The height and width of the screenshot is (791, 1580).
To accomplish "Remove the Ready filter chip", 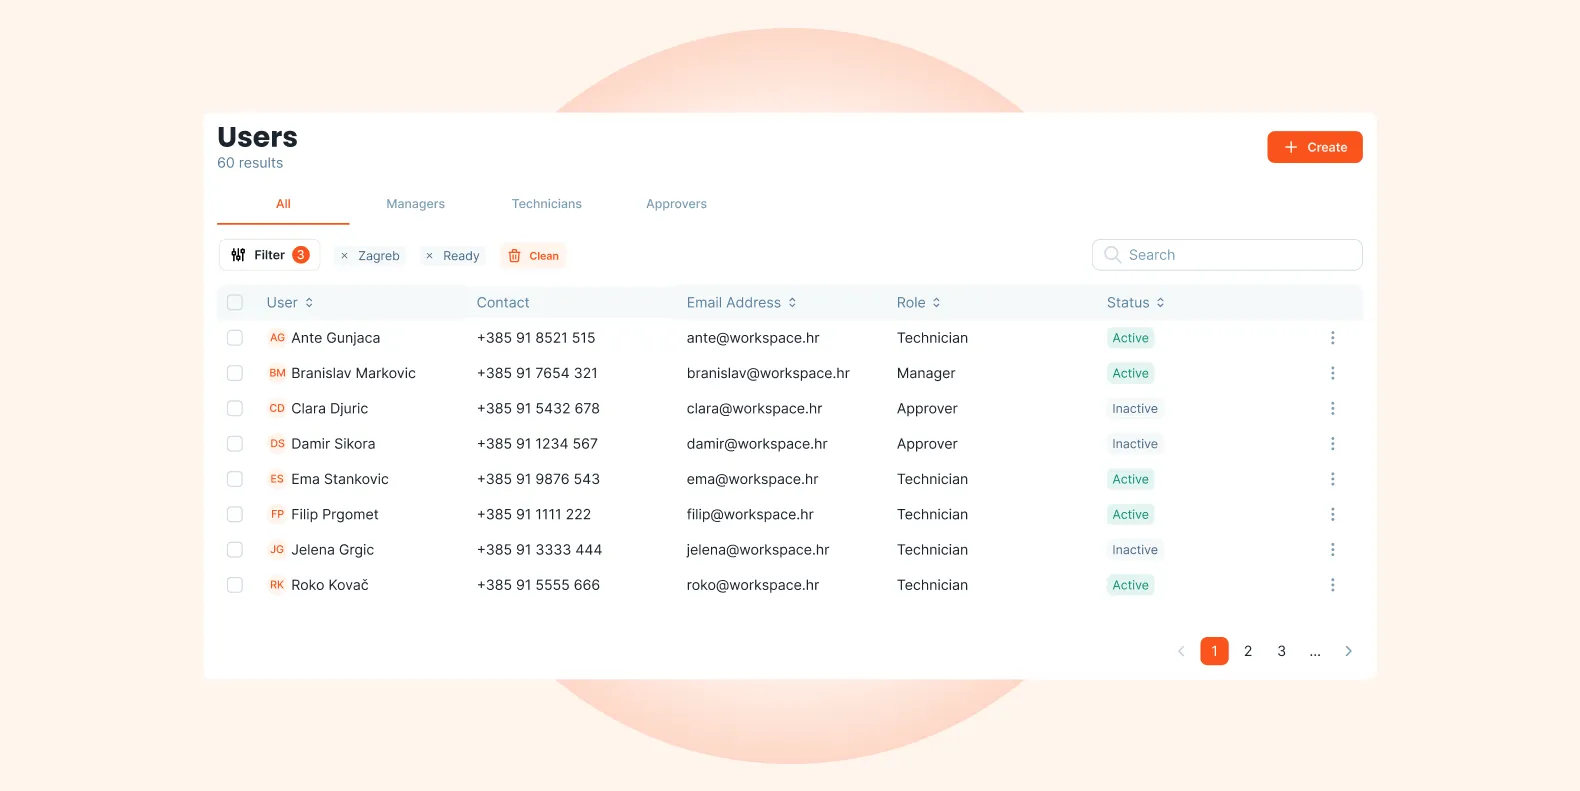I will 429,256.
